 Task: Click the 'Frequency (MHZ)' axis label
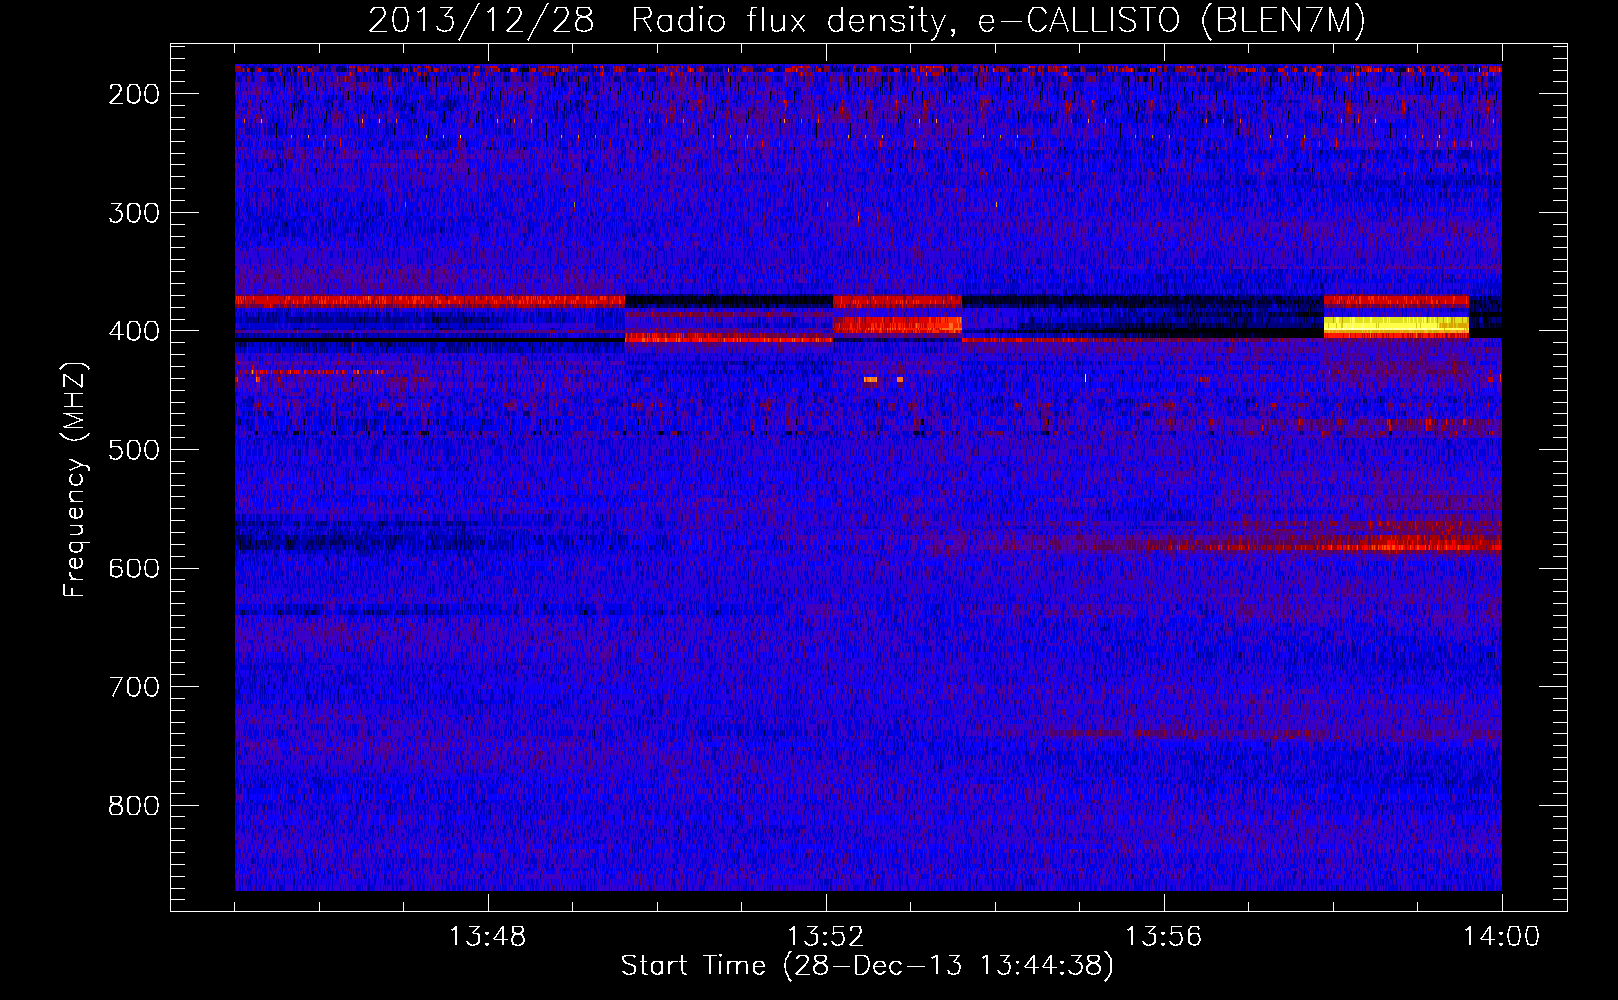coord(76,479)
